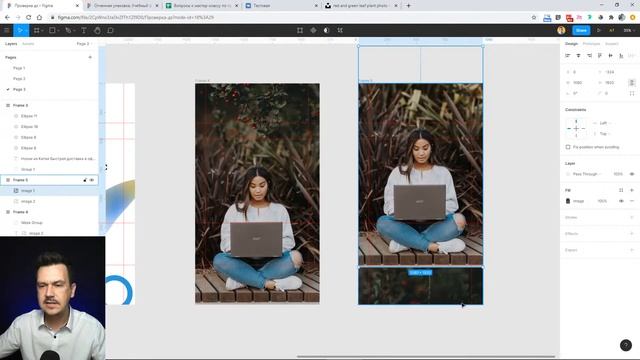Add an effect via Effects plus
This screenshot has height=360, width=640.
tap(632, 233)
